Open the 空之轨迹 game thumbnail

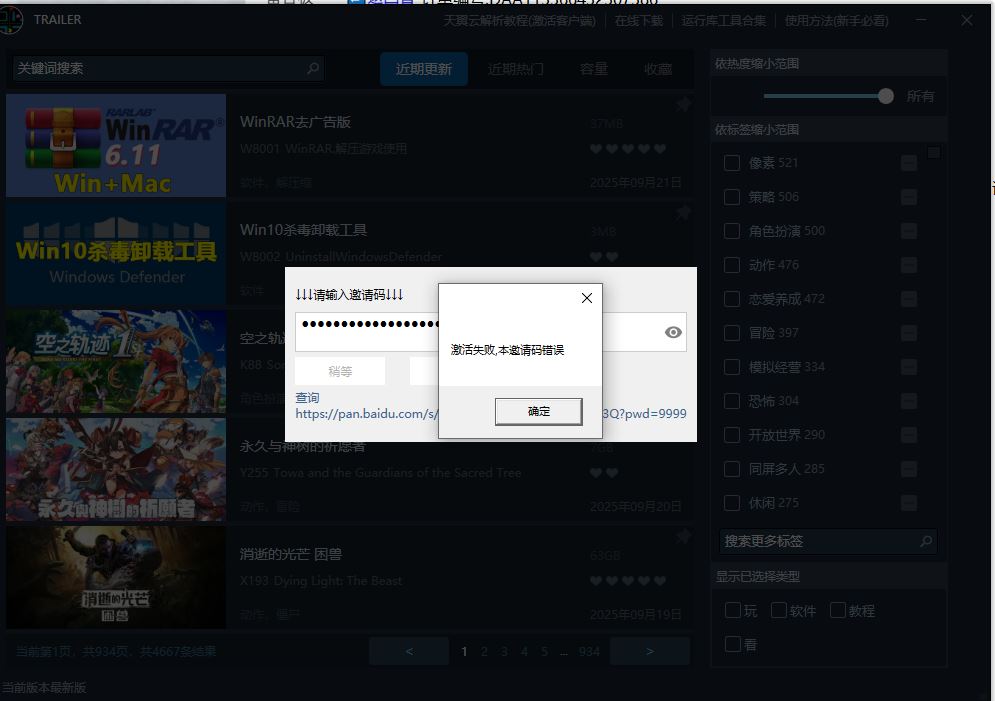(x=116, y=362)
